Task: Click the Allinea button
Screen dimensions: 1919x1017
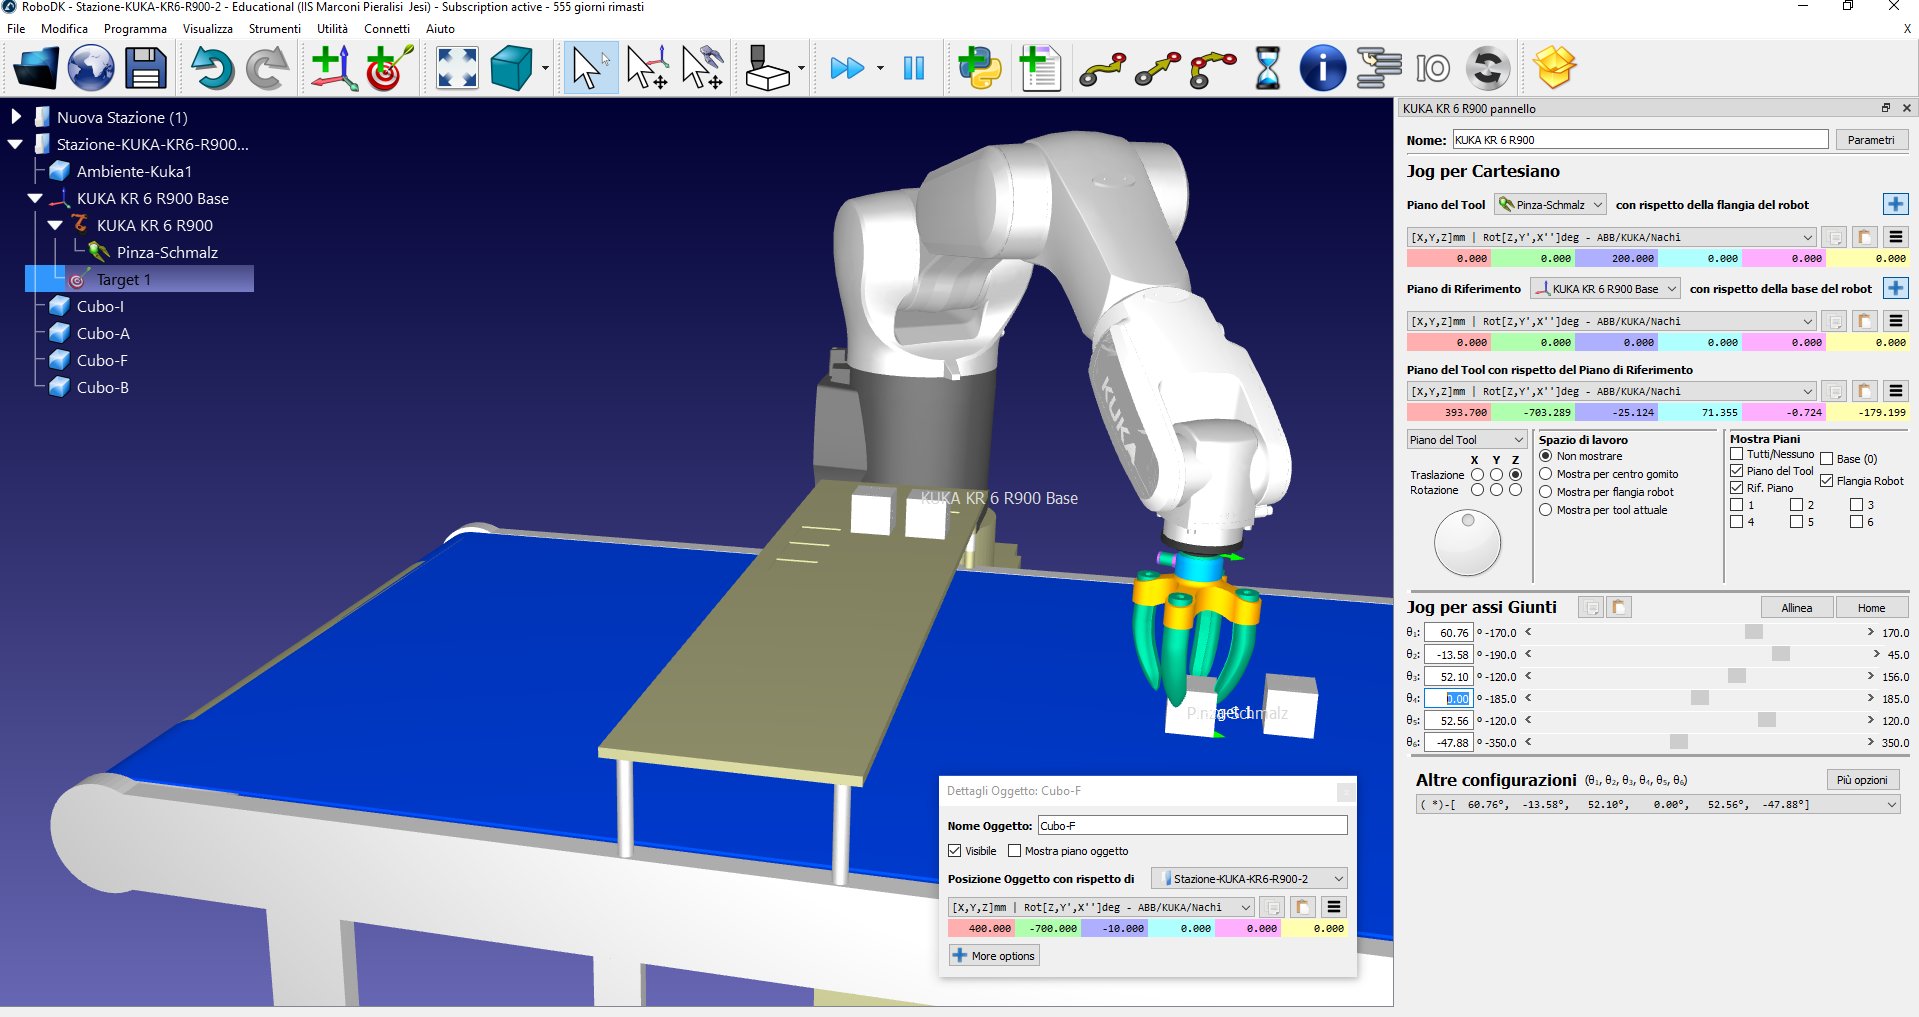Action: [1797, 608]
